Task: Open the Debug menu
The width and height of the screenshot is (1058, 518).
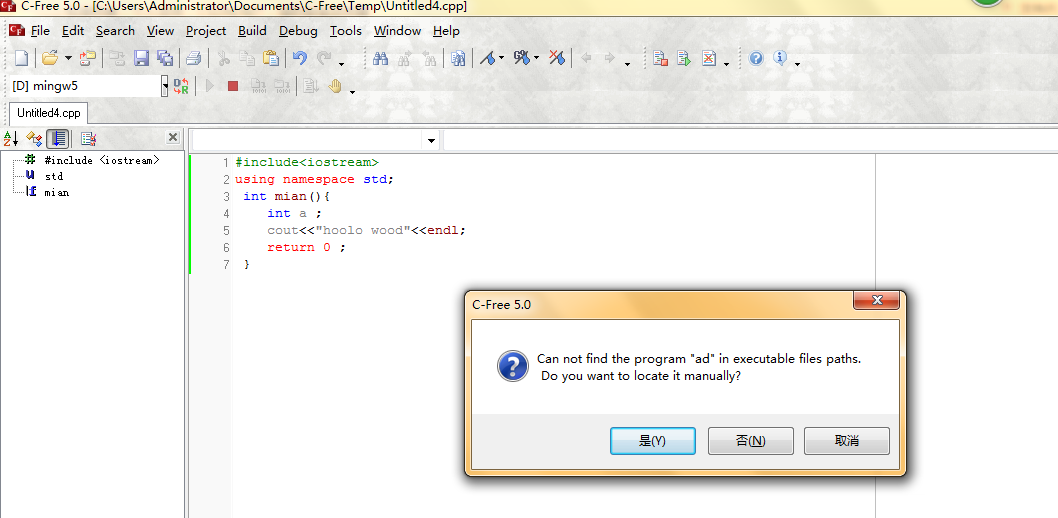Action: tap(298, 30)
